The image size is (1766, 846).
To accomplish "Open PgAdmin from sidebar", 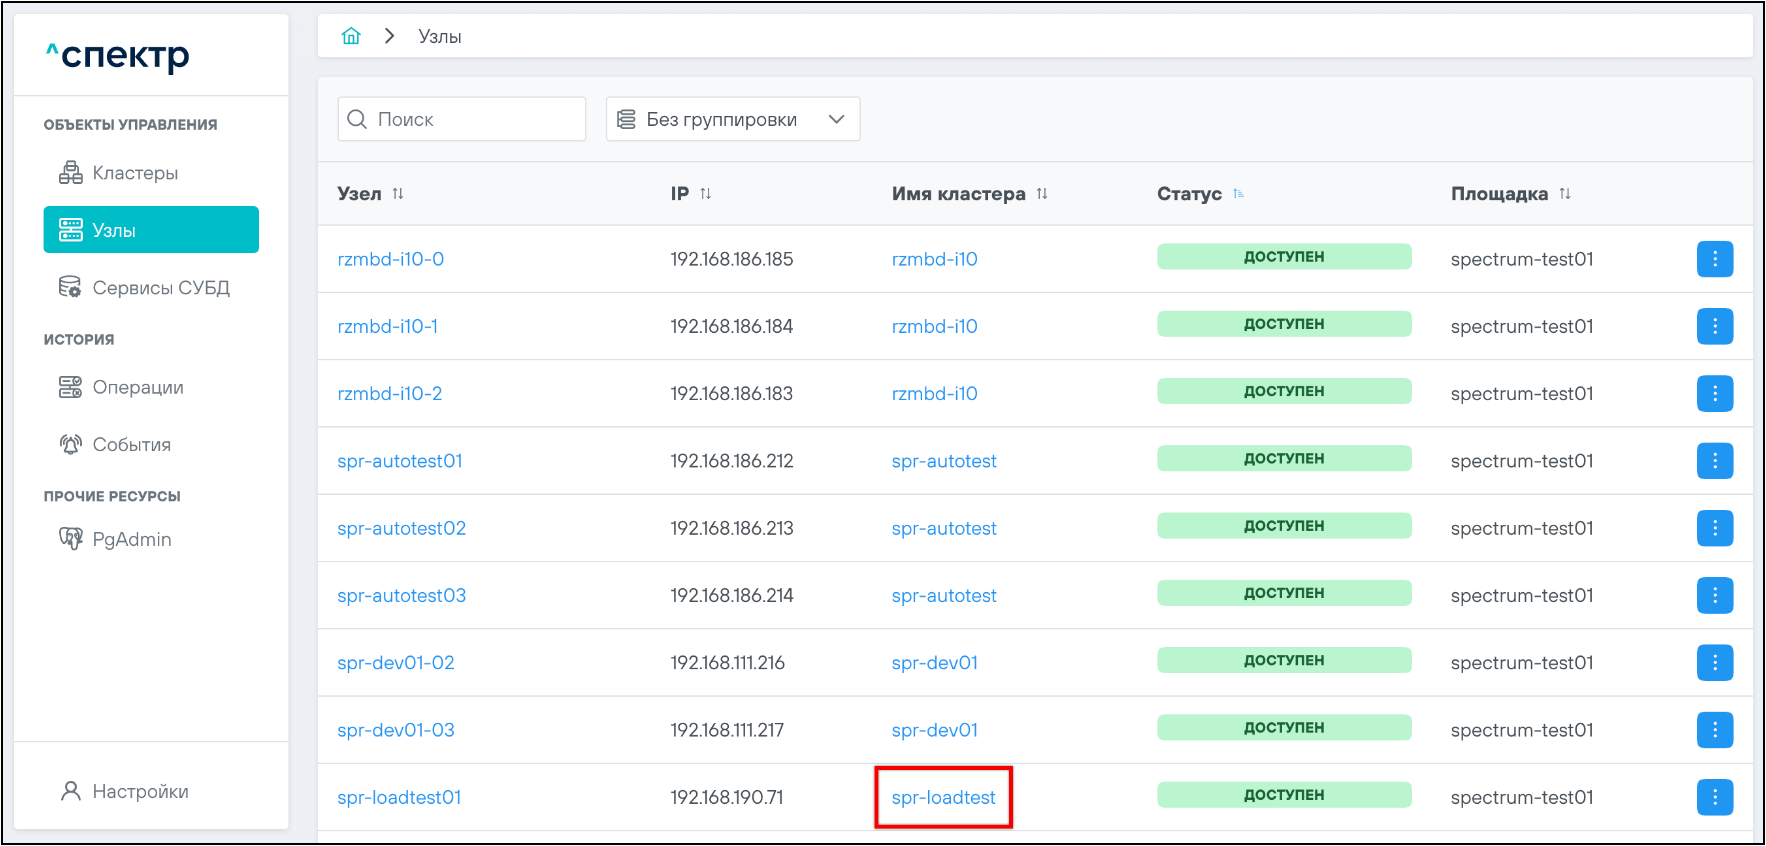I will coord(131,539).
